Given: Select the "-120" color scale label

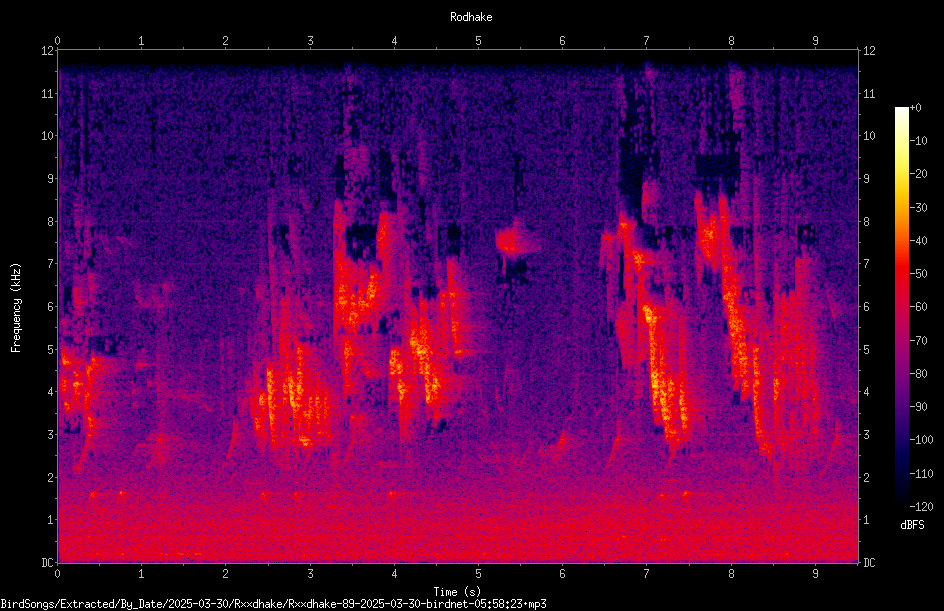Looking at the screenshot, I should point(921,507).
